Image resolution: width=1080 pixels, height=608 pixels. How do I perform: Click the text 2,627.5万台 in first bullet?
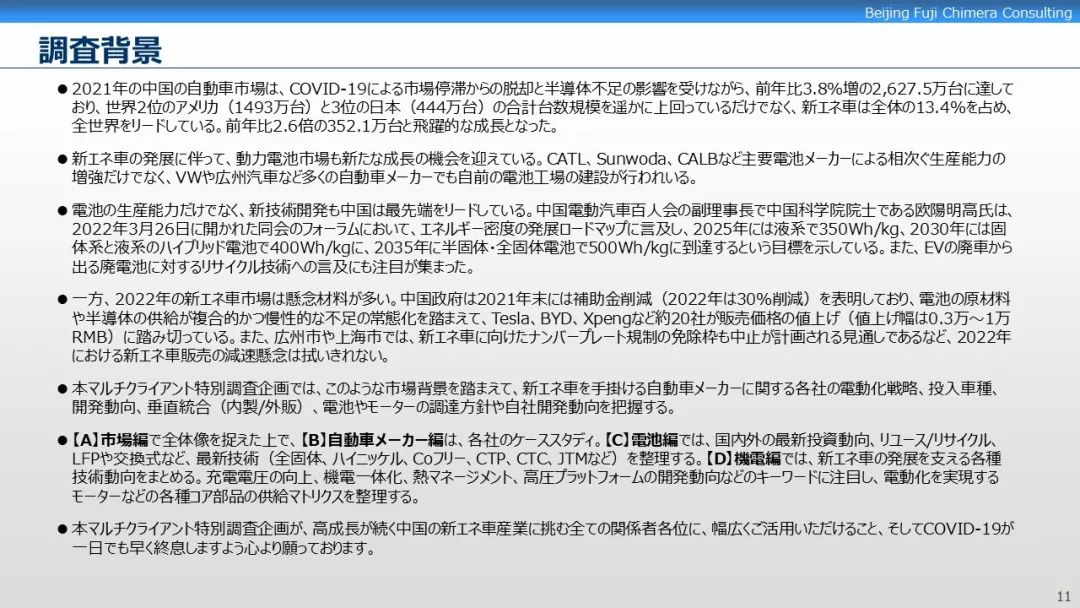pyautogui.click(x=917, y=89)
